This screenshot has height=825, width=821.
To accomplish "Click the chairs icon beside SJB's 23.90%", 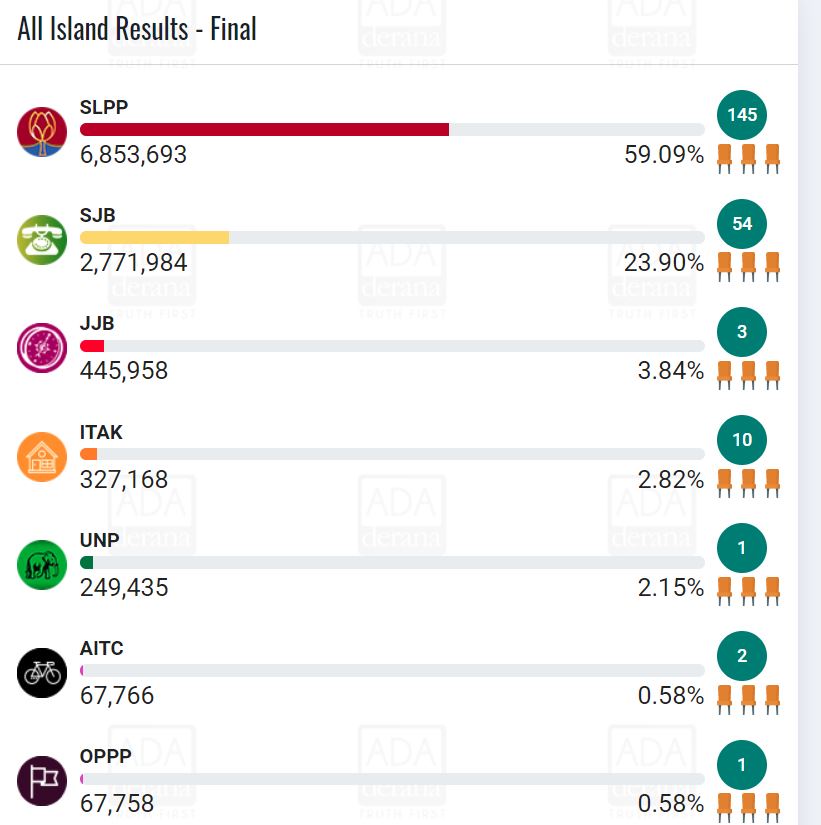I will point(748,266).
